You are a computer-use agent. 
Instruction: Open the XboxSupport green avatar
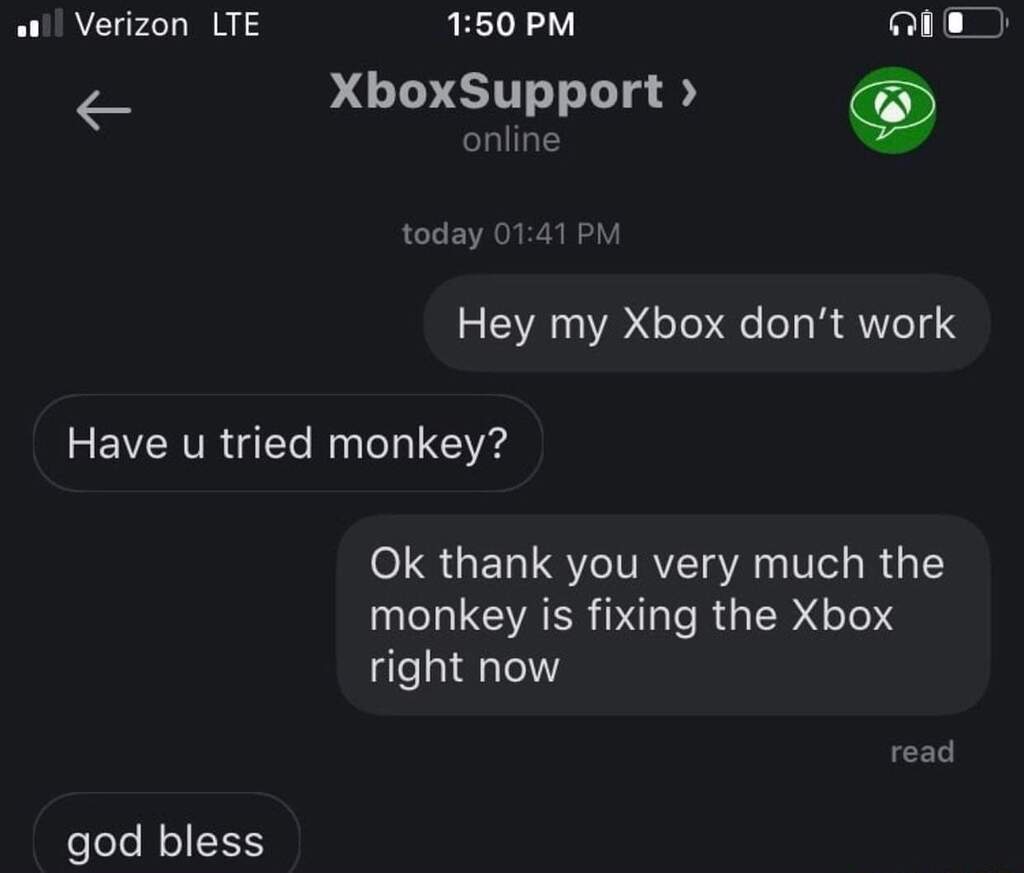coord(892,110)
